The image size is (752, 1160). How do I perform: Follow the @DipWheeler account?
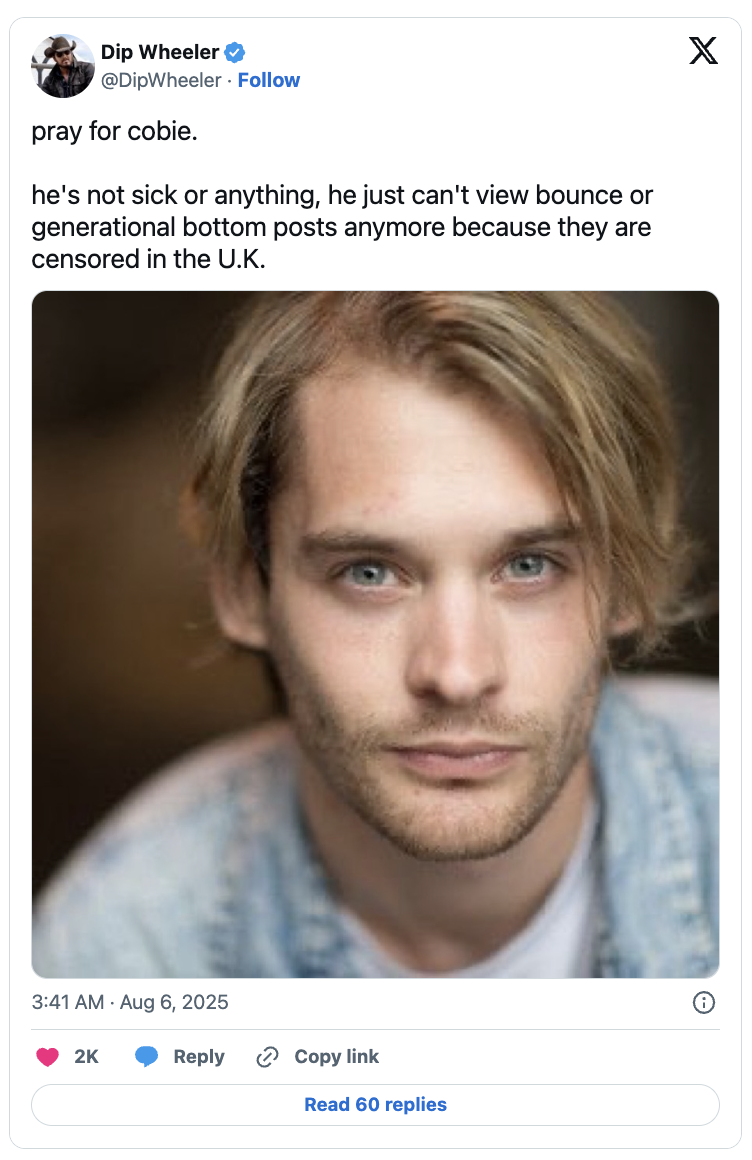(x=269, y=80)
